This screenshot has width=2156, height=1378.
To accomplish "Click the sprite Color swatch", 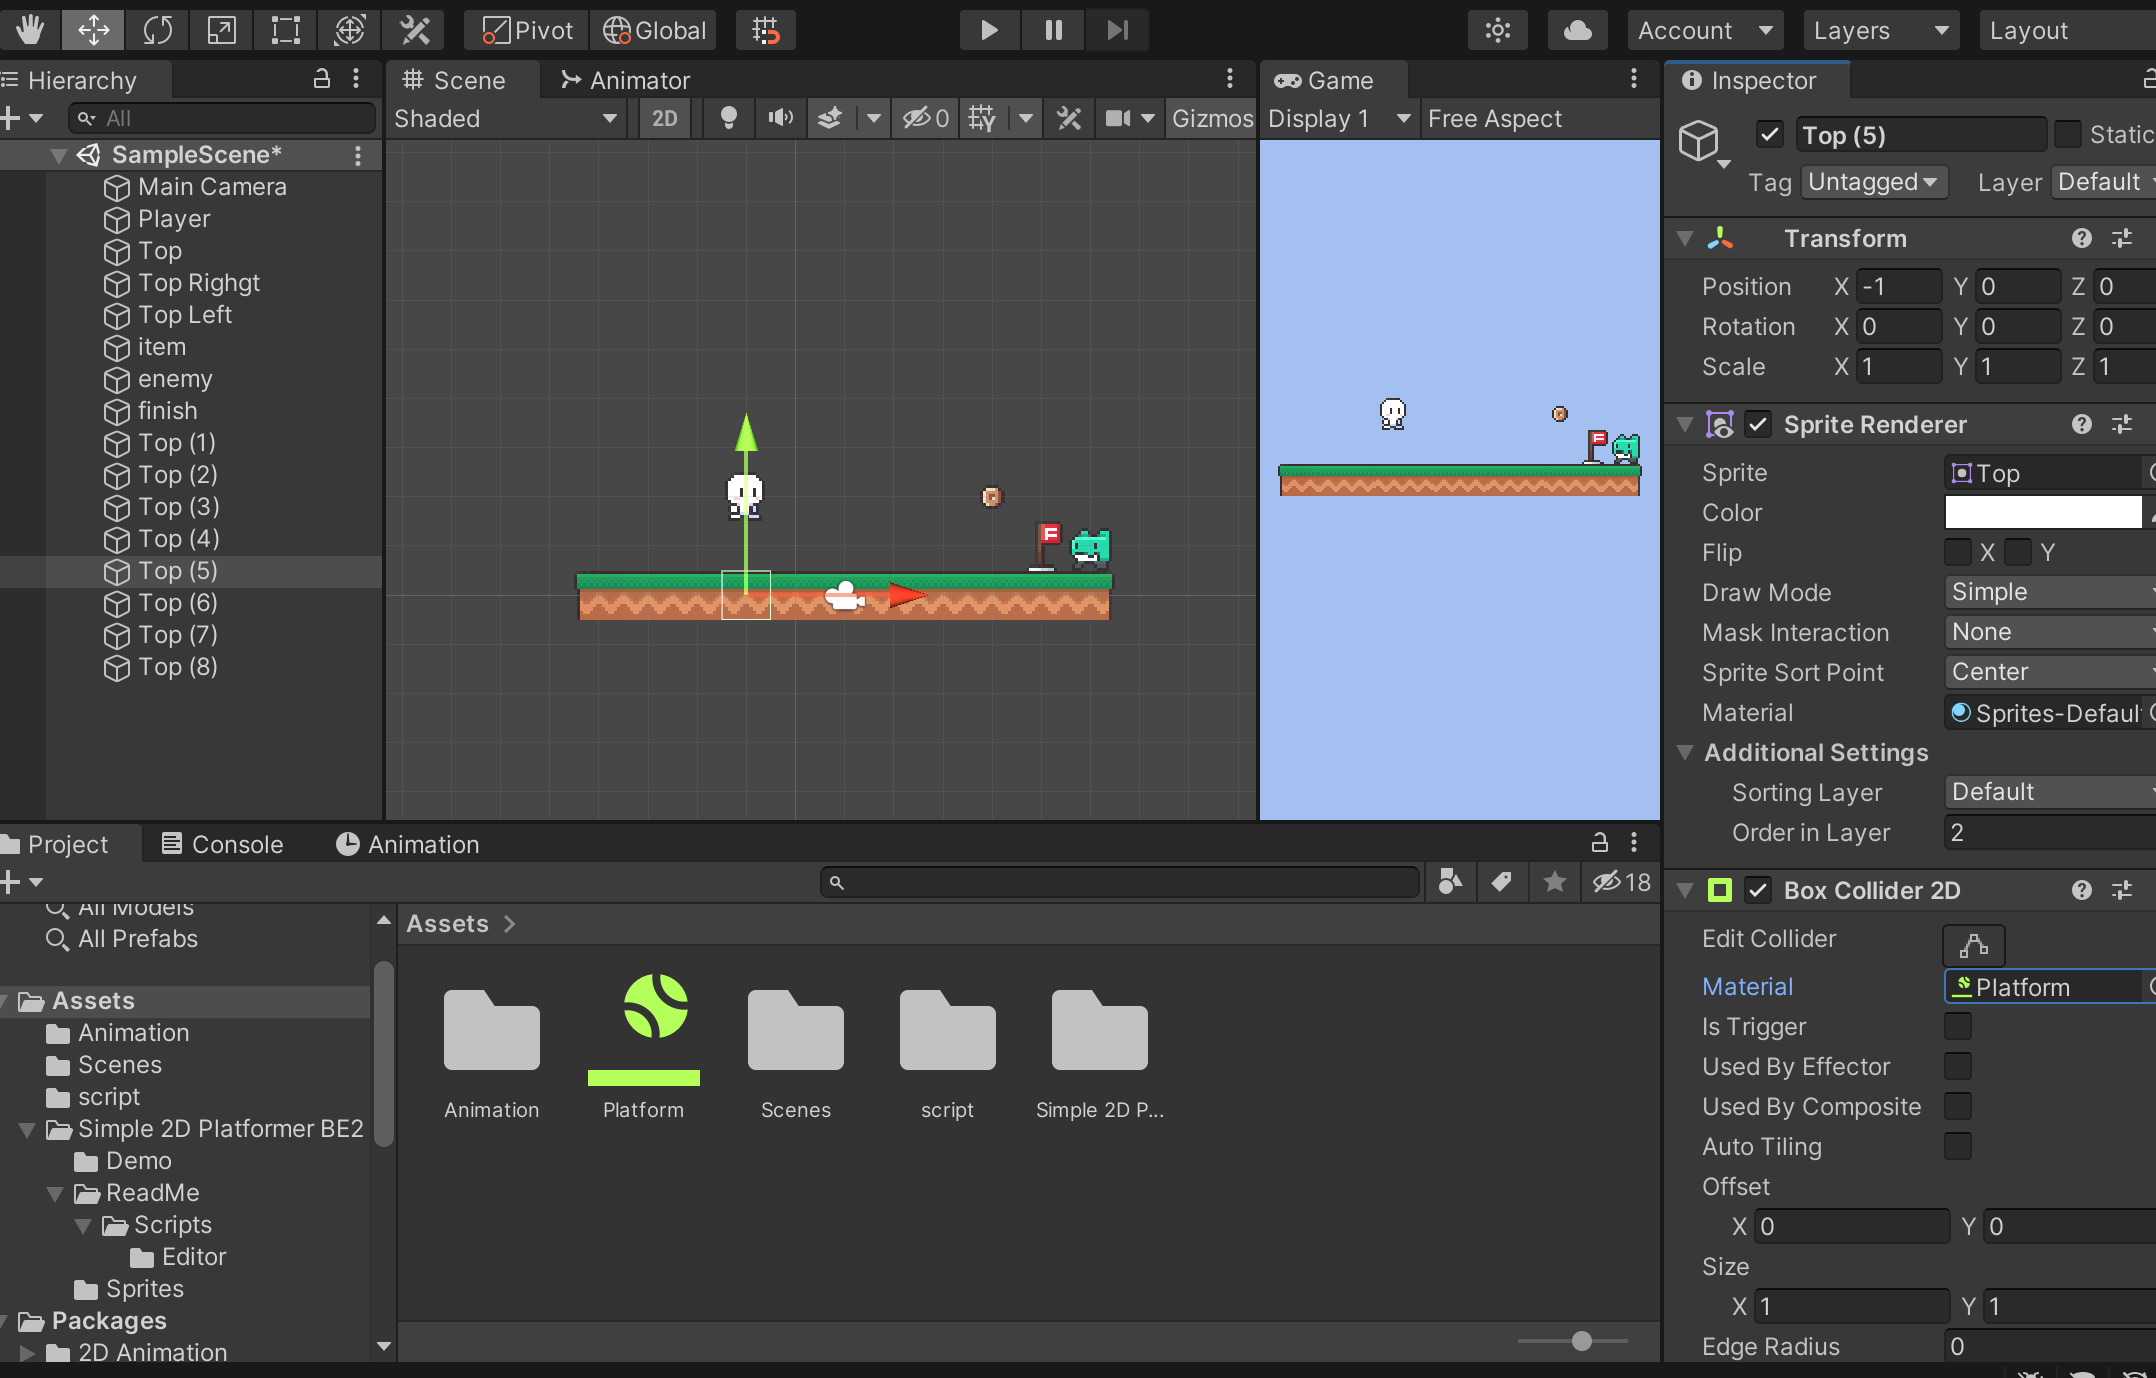I will pyautogui.click(x=2042, y=512).
